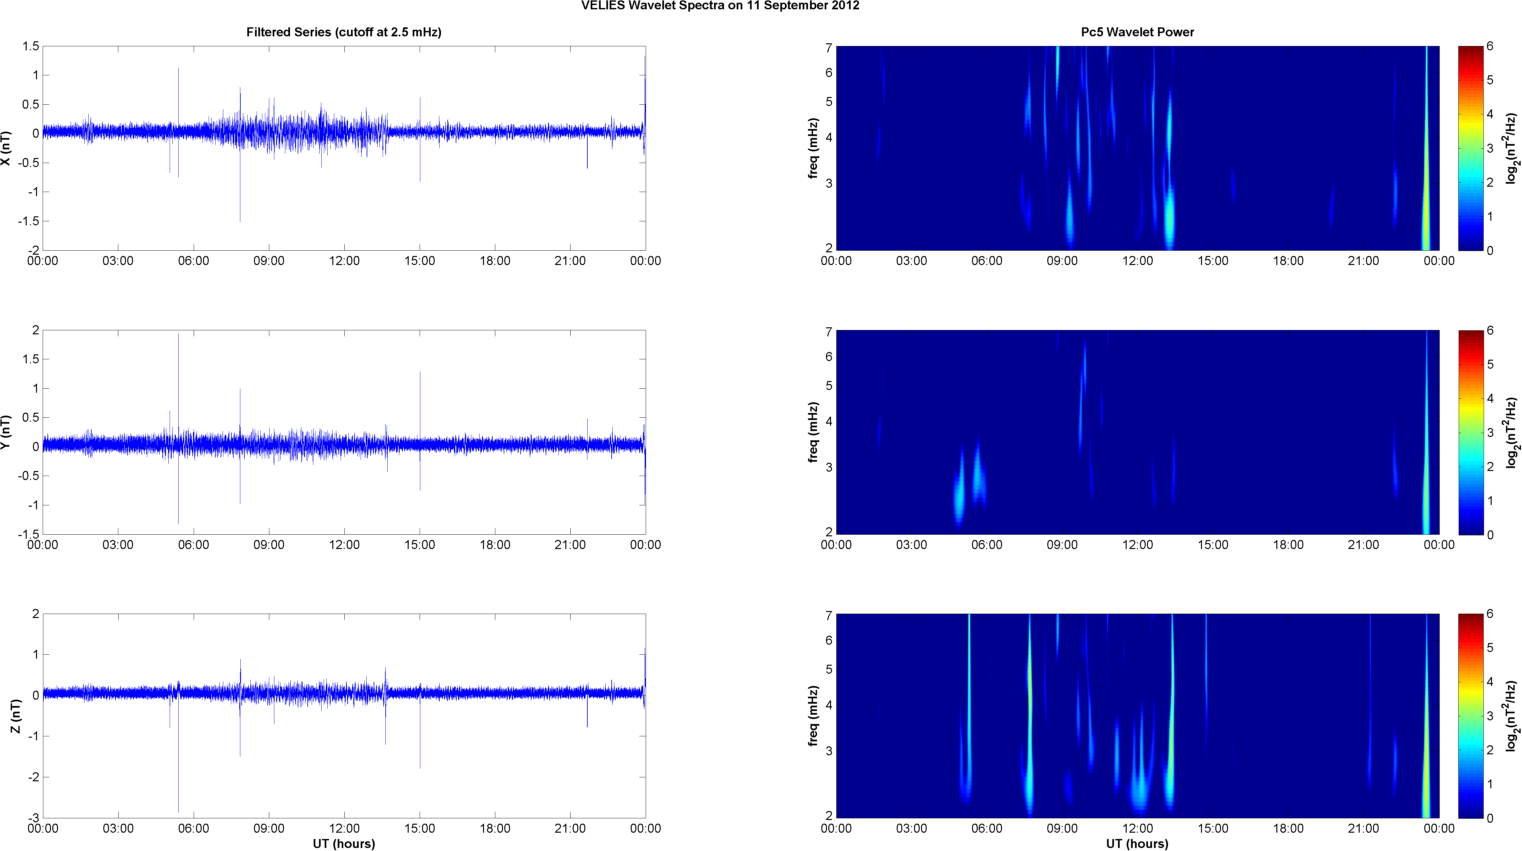This screenshot has height=851, width=1522.
Task: Click "UT (hours)" under the bottom wavelet spectrogram
Action: [x=1137, y=844]
